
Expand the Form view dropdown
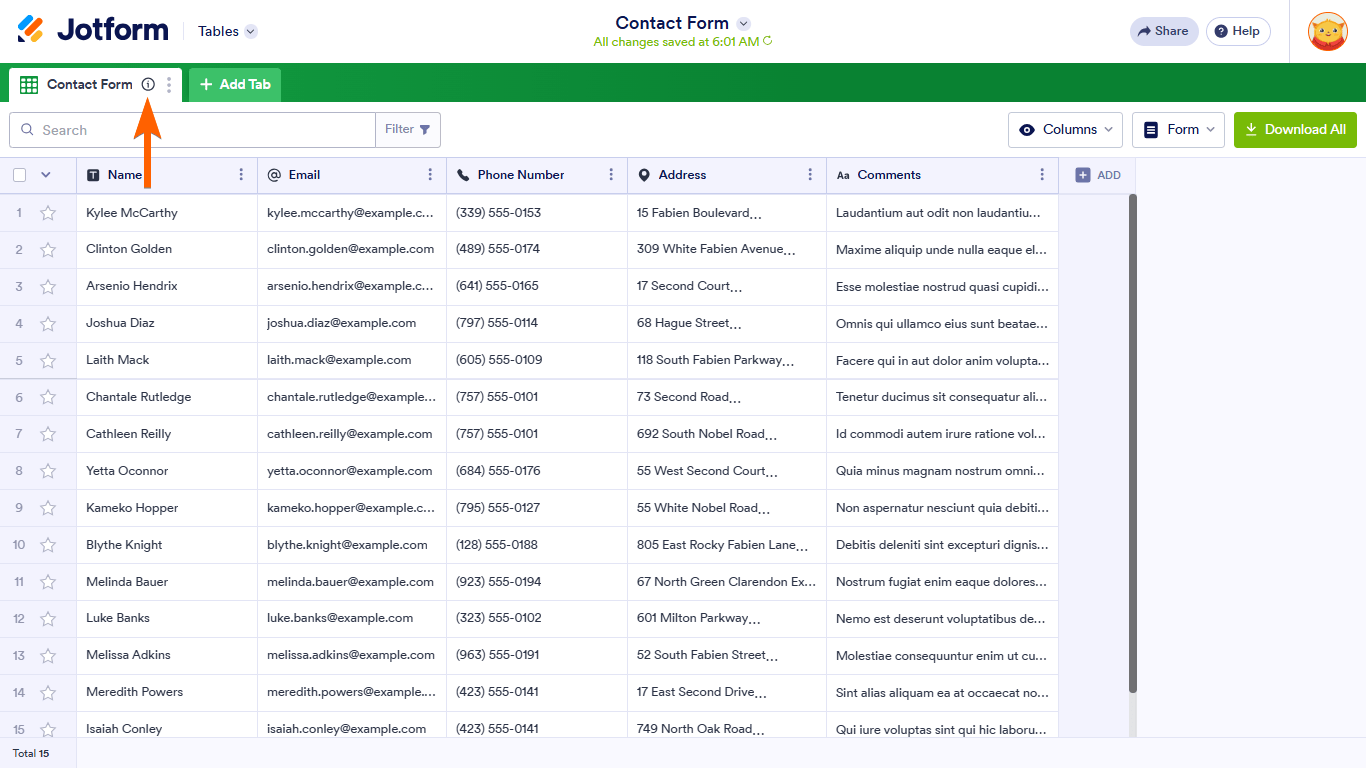pyautogui.click(x=1178, y=130)
